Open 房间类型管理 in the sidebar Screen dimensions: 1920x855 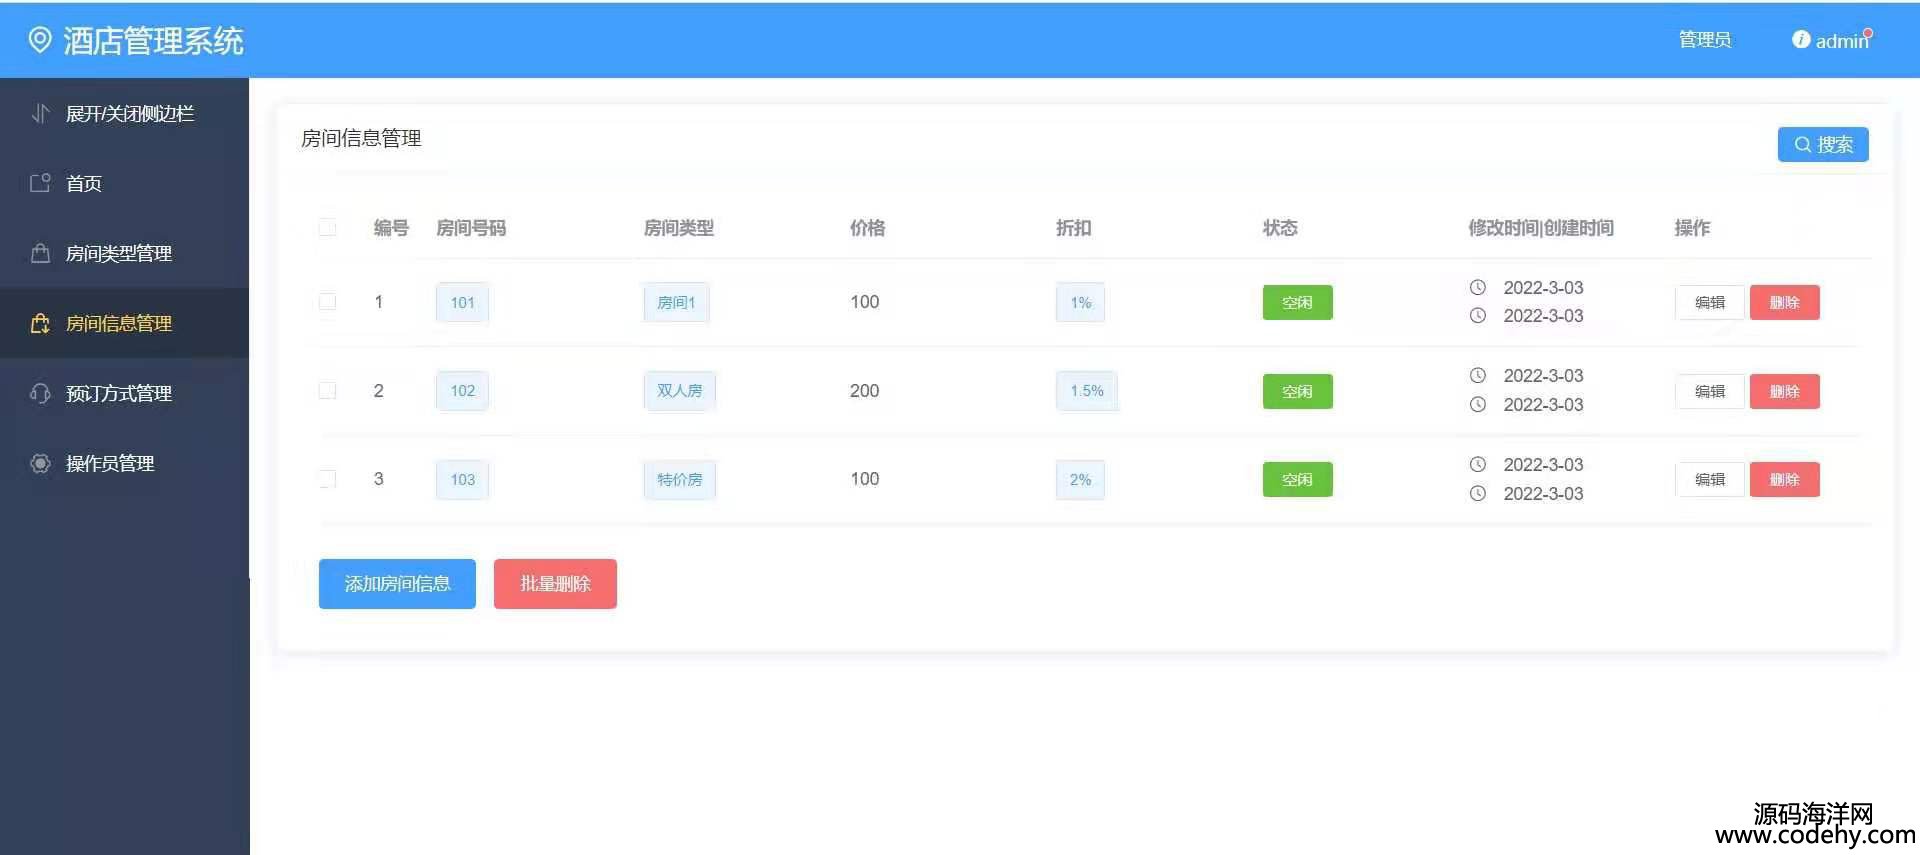click(x=124, y=253)
